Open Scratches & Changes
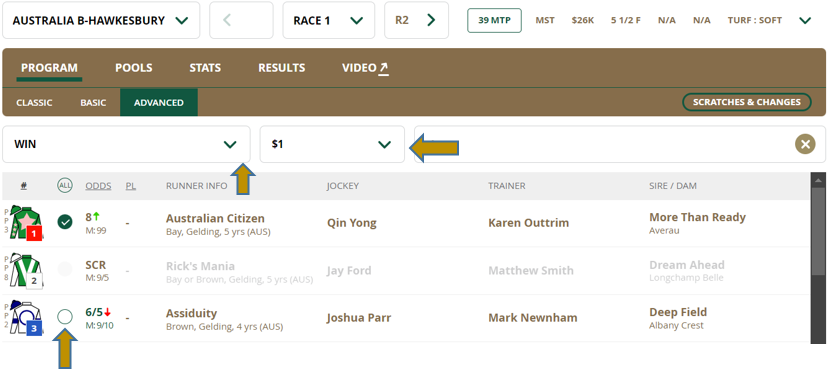The image size is (840, 369). [747, 102]
